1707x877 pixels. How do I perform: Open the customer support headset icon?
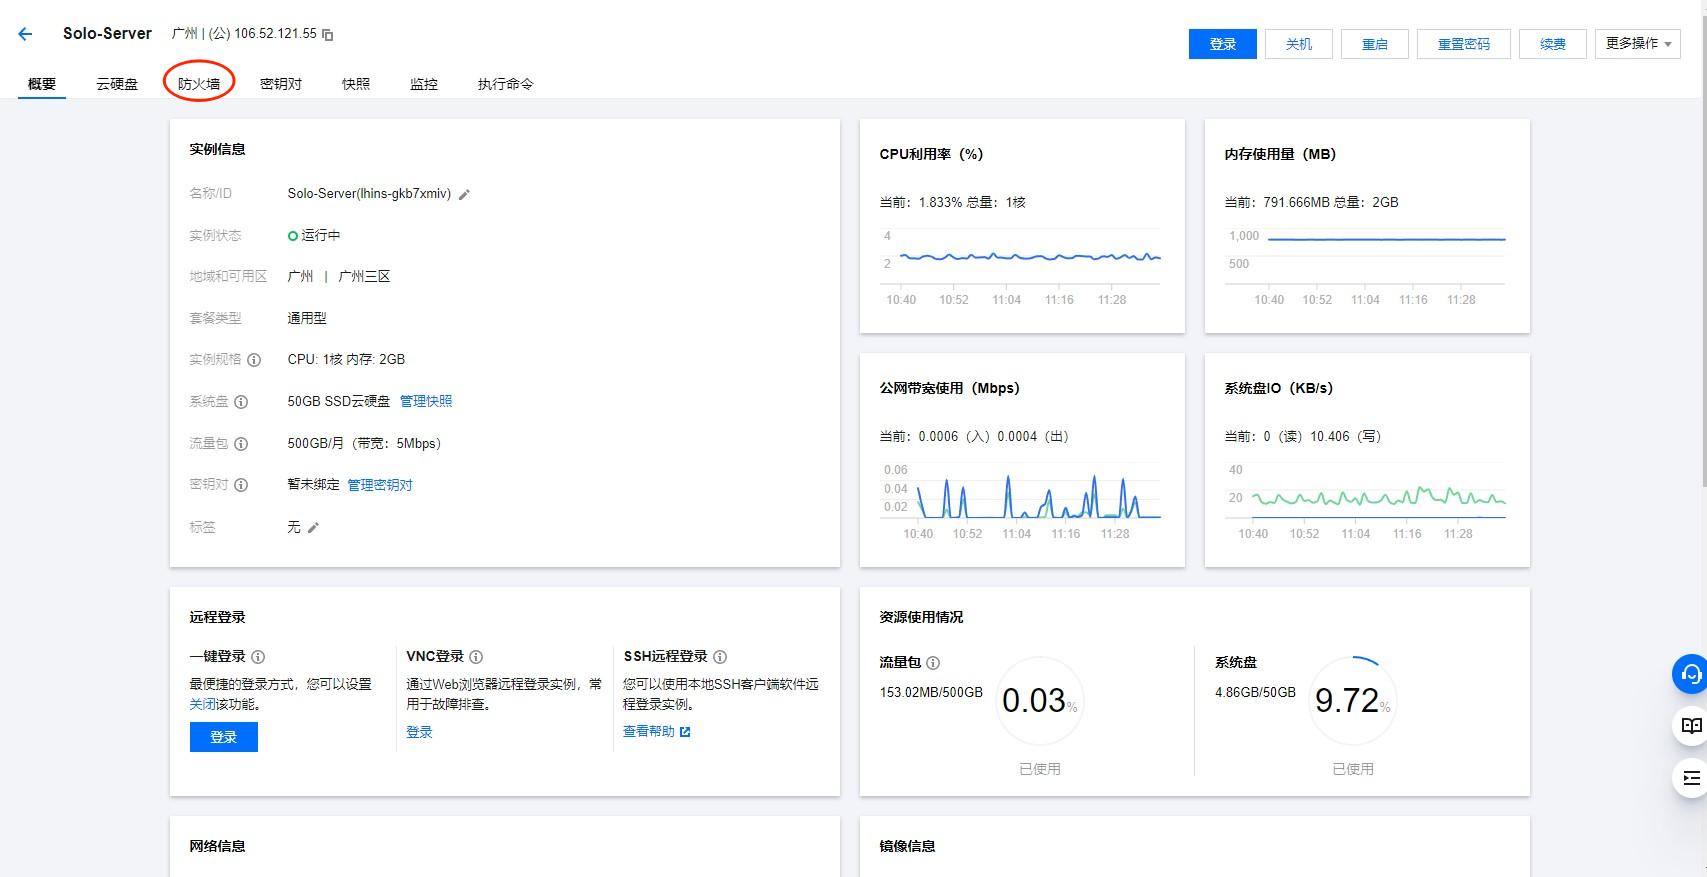click(x=1690, y=674)
